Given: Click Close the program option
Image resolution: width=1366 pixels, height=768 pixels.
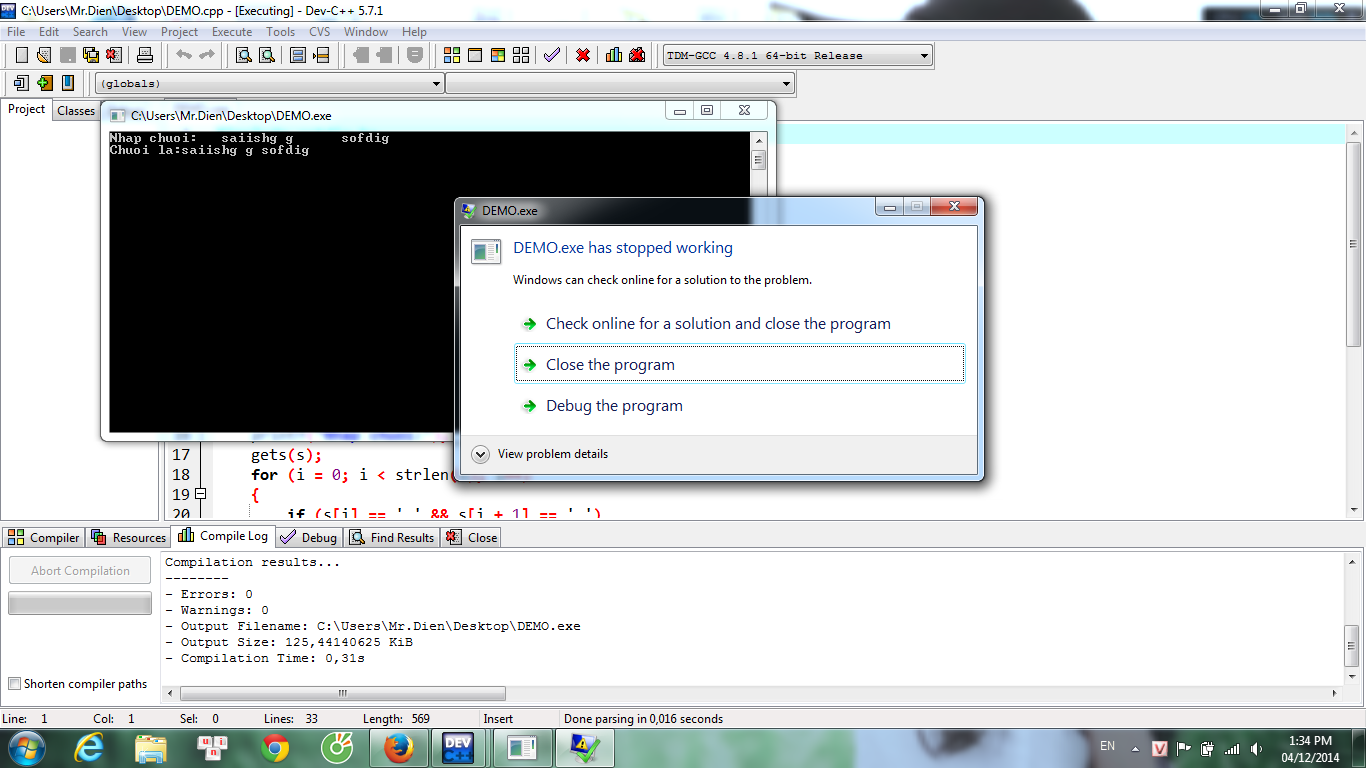Looking at the screenshot, I should 739,365.
